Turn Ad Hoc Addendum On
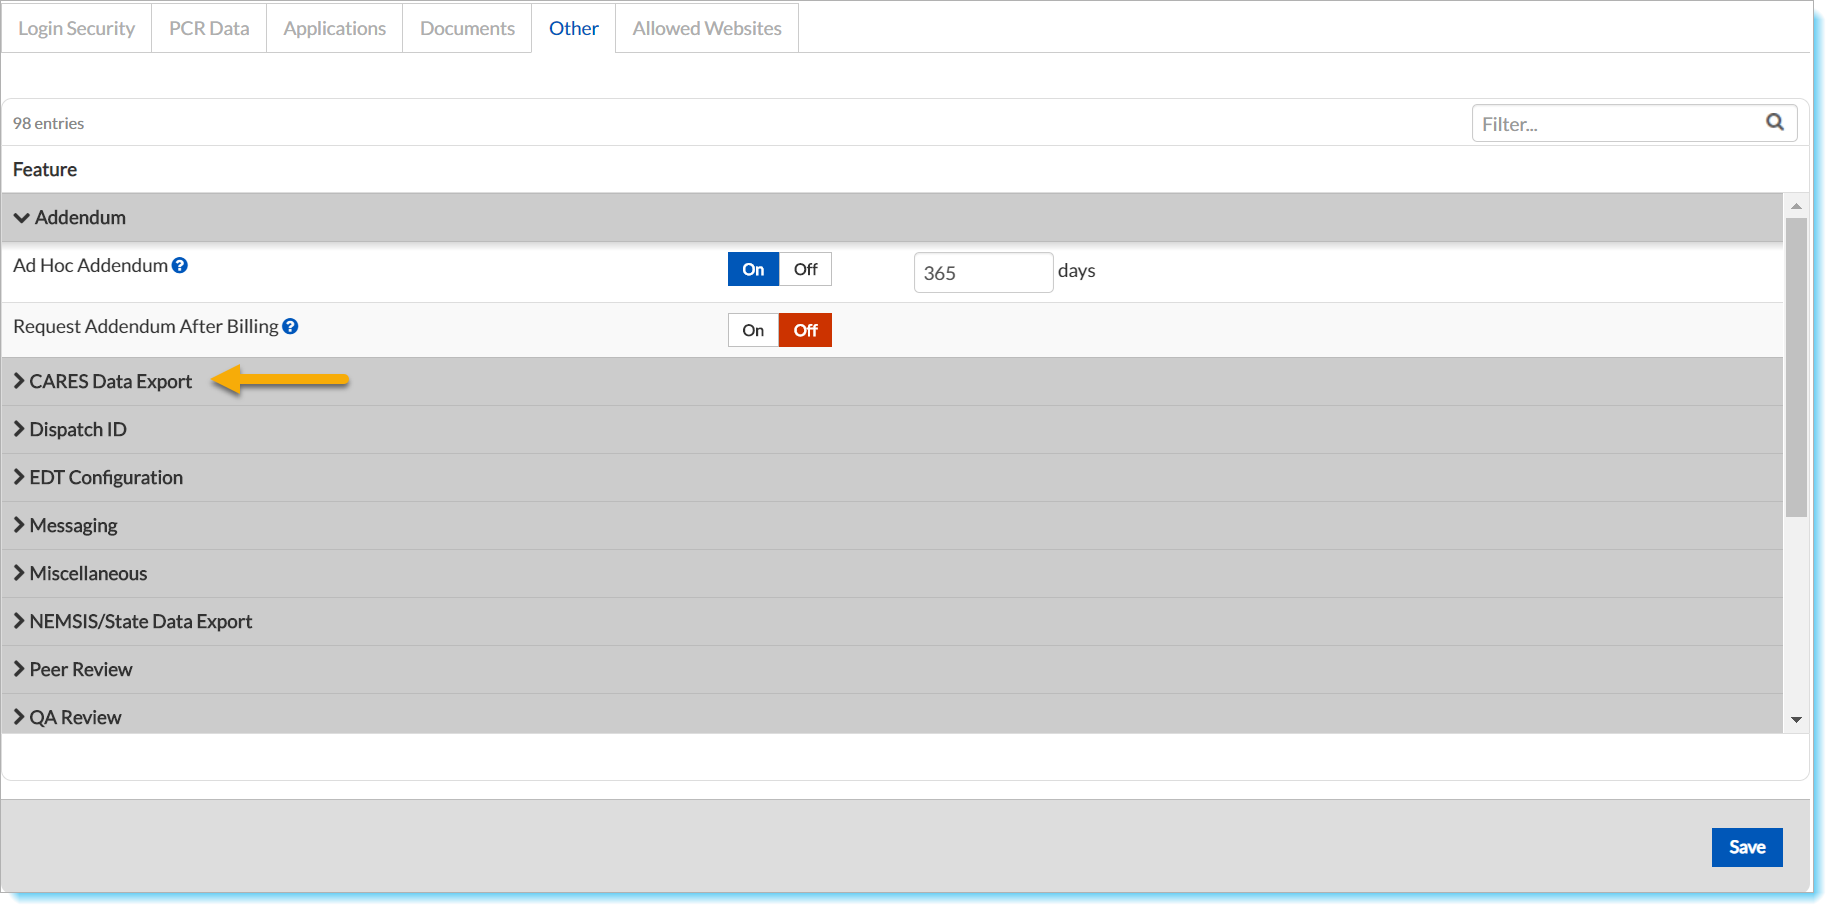Screen dimensions: 1826x905 coord(753,269)
